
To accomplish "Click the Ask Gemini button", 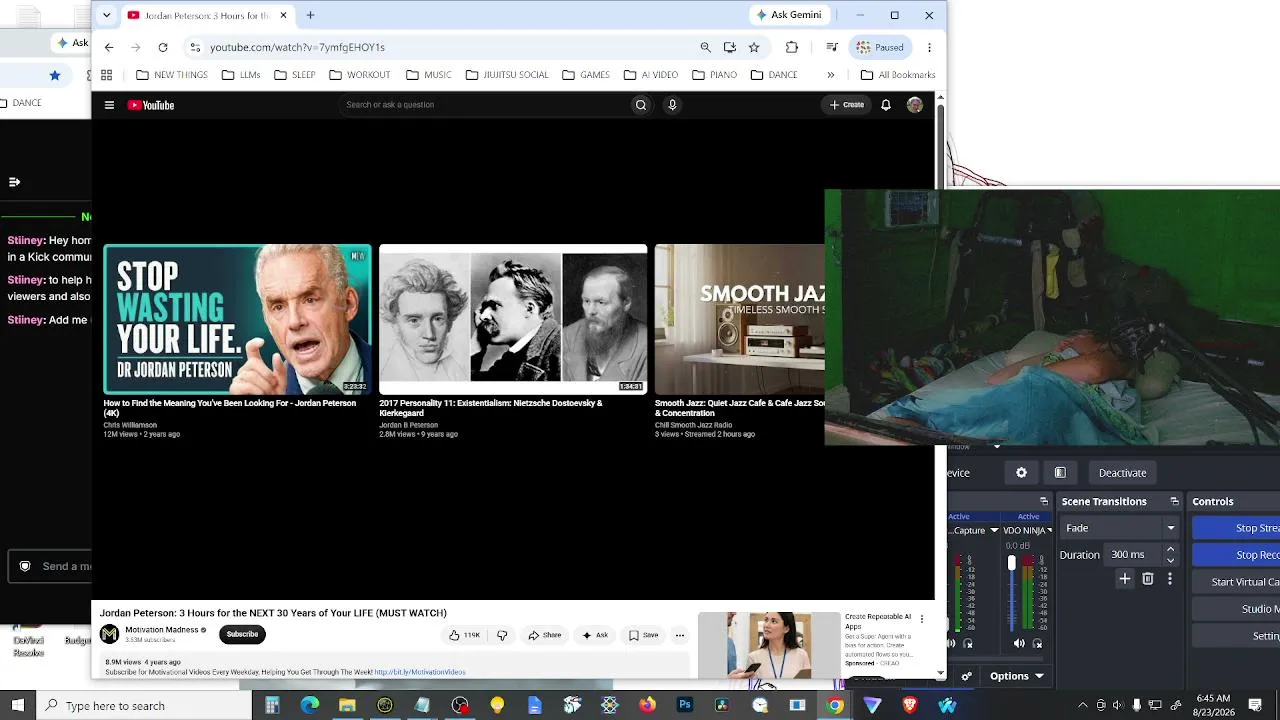I will (x=789, y=15).
